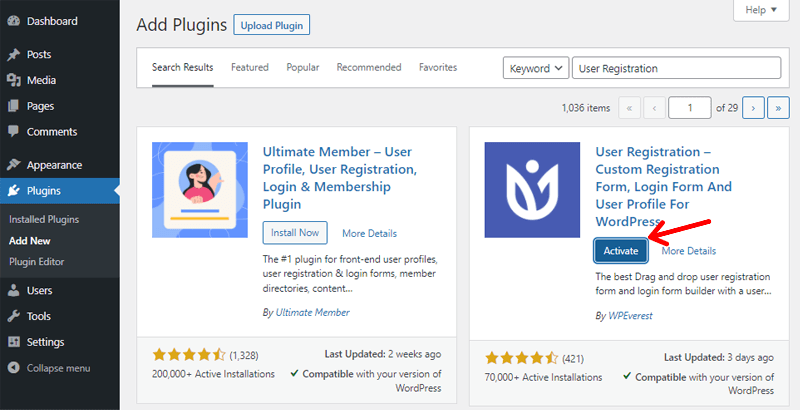Open the Ultimate Member author link
Image resolution: width=800 pixels, height=410 pixels.
tap(313, 312)
